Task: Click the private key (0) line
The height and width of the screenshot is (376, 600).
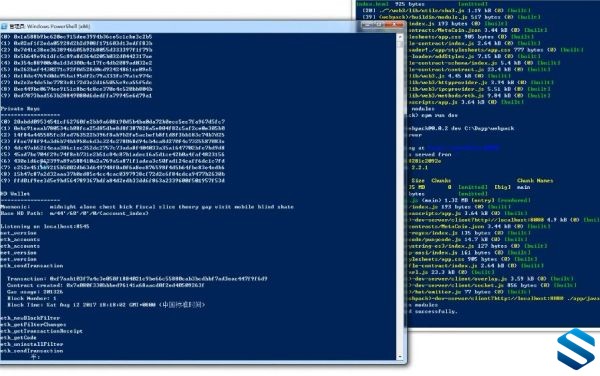Action: point(112,122)
